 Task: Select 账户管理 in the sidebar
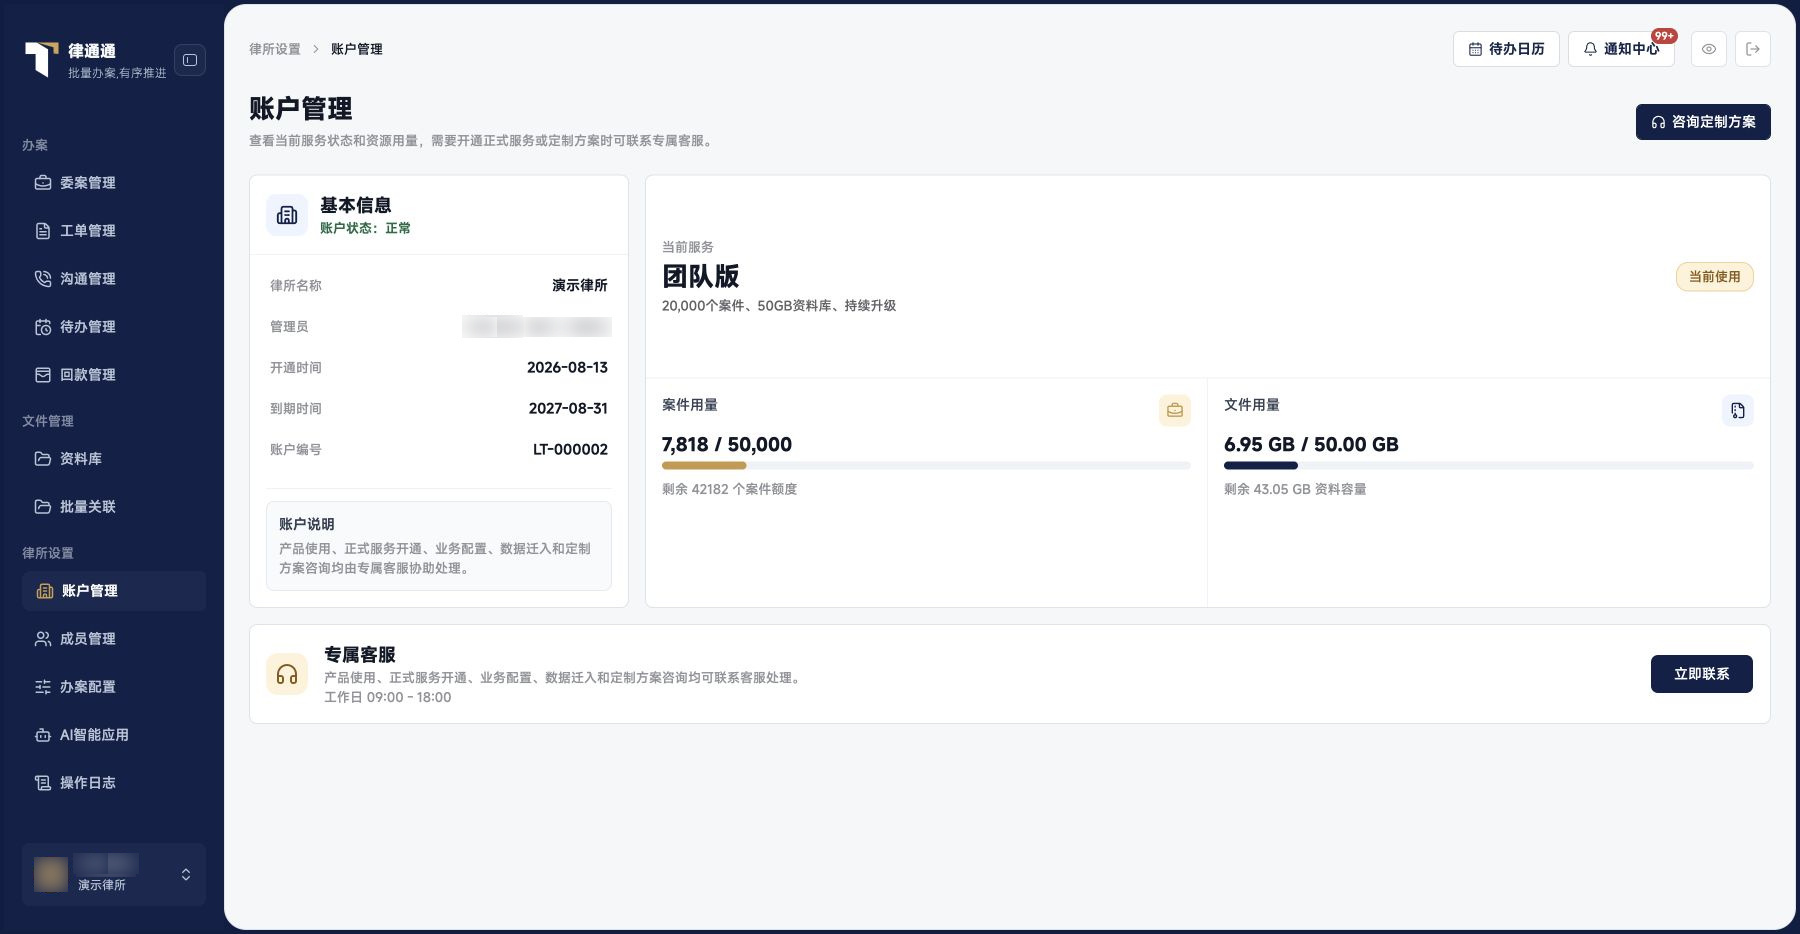coord(114,591)
